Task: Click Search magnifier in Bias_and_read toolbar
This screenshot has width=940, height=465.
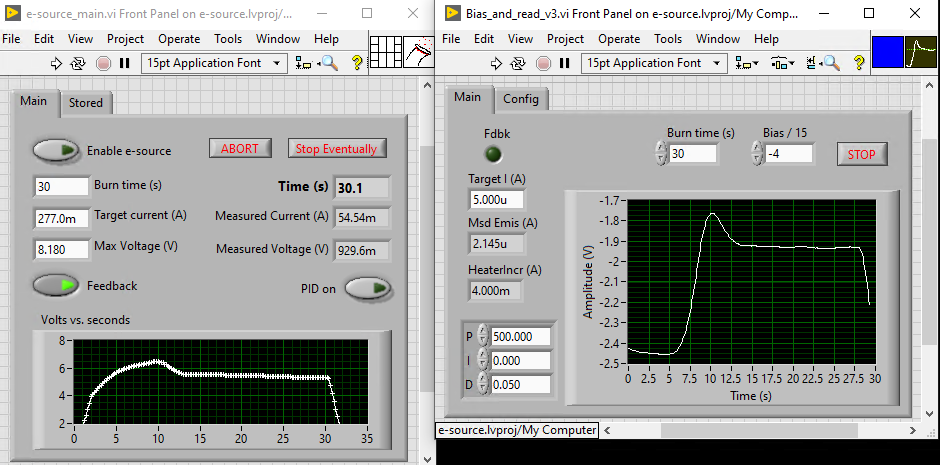Action: pyautogui.click(x=829, y=62)
